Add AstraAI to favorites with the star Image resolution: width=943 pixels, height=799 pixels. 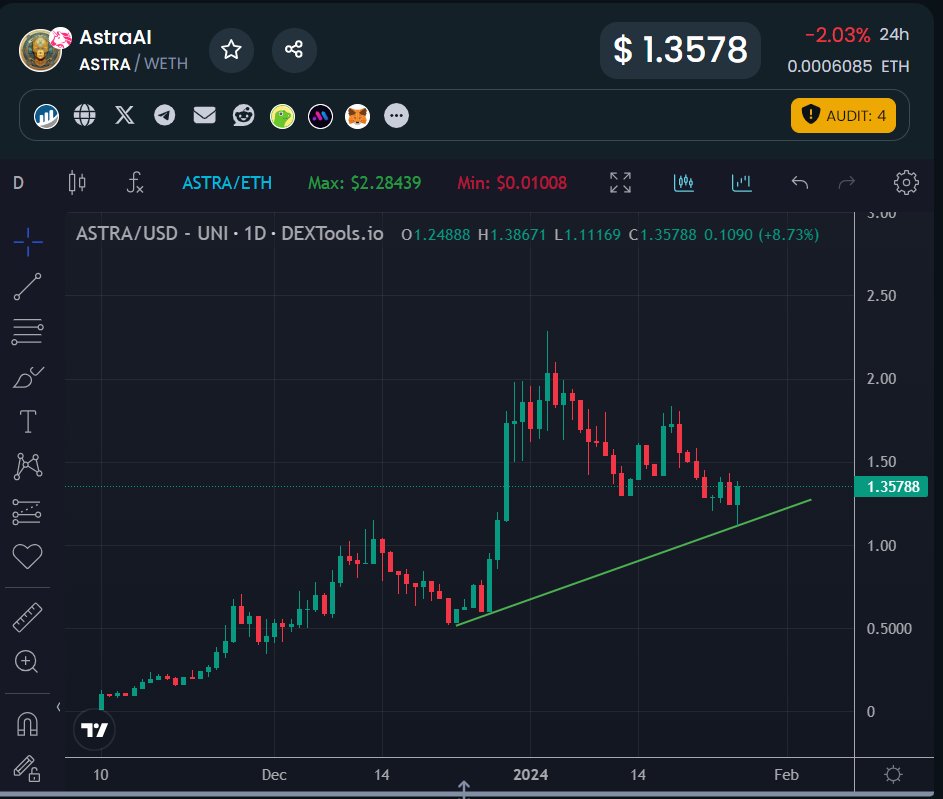[x=231, y=50]
